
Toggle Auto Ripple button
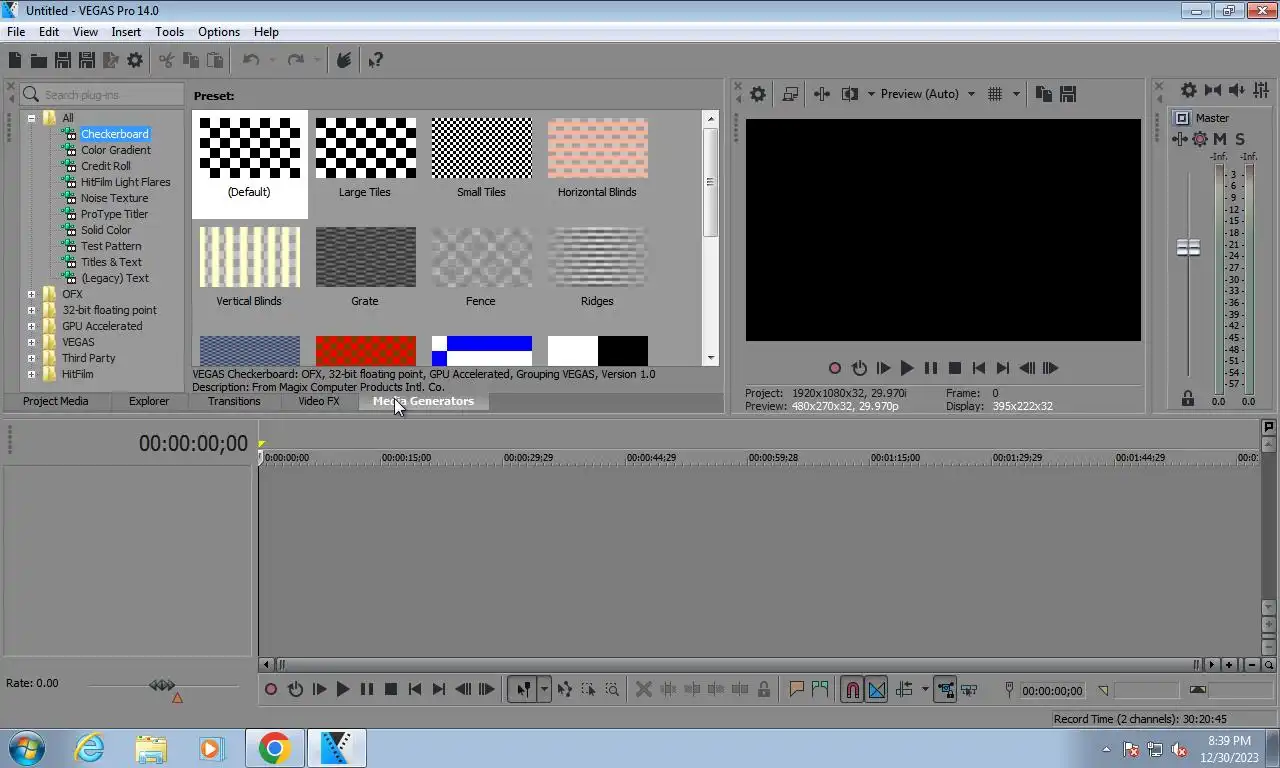point(904,690)
